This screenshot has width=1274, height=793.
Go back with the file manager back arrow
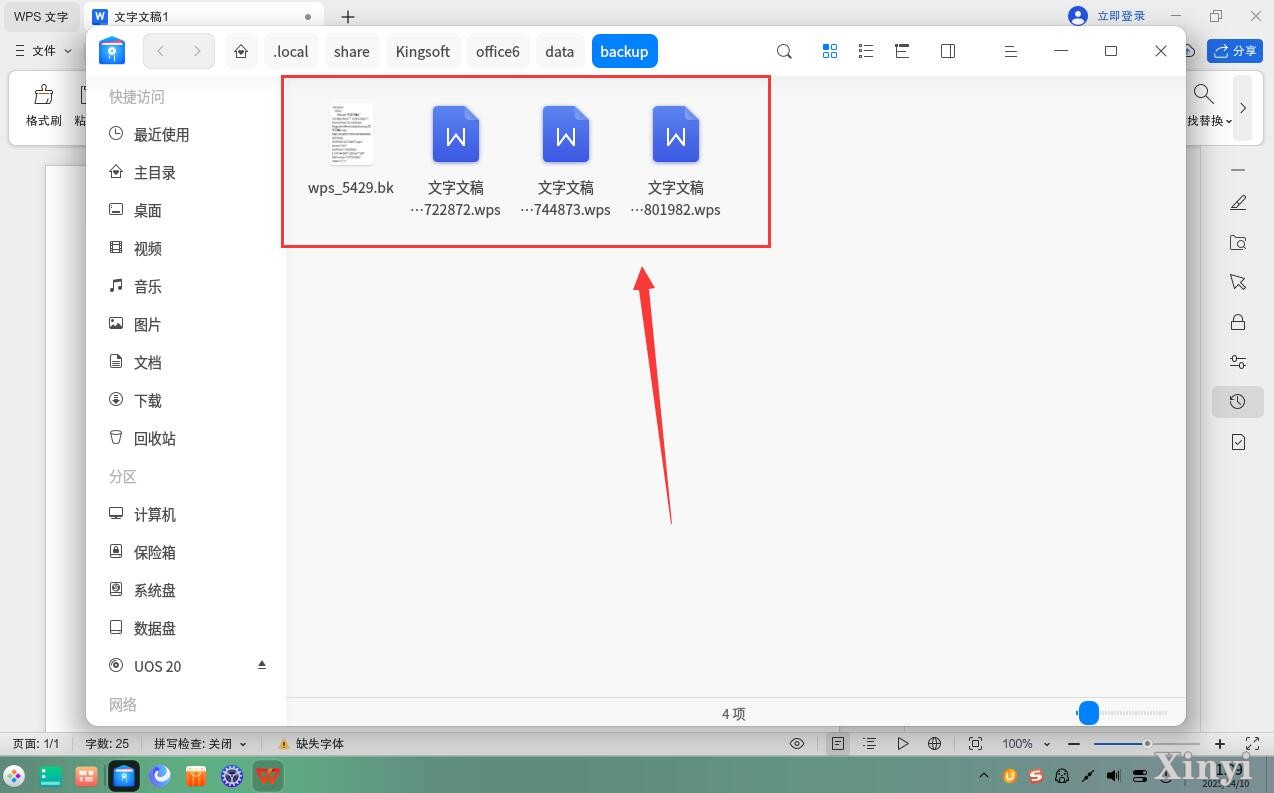click(161, 51)
